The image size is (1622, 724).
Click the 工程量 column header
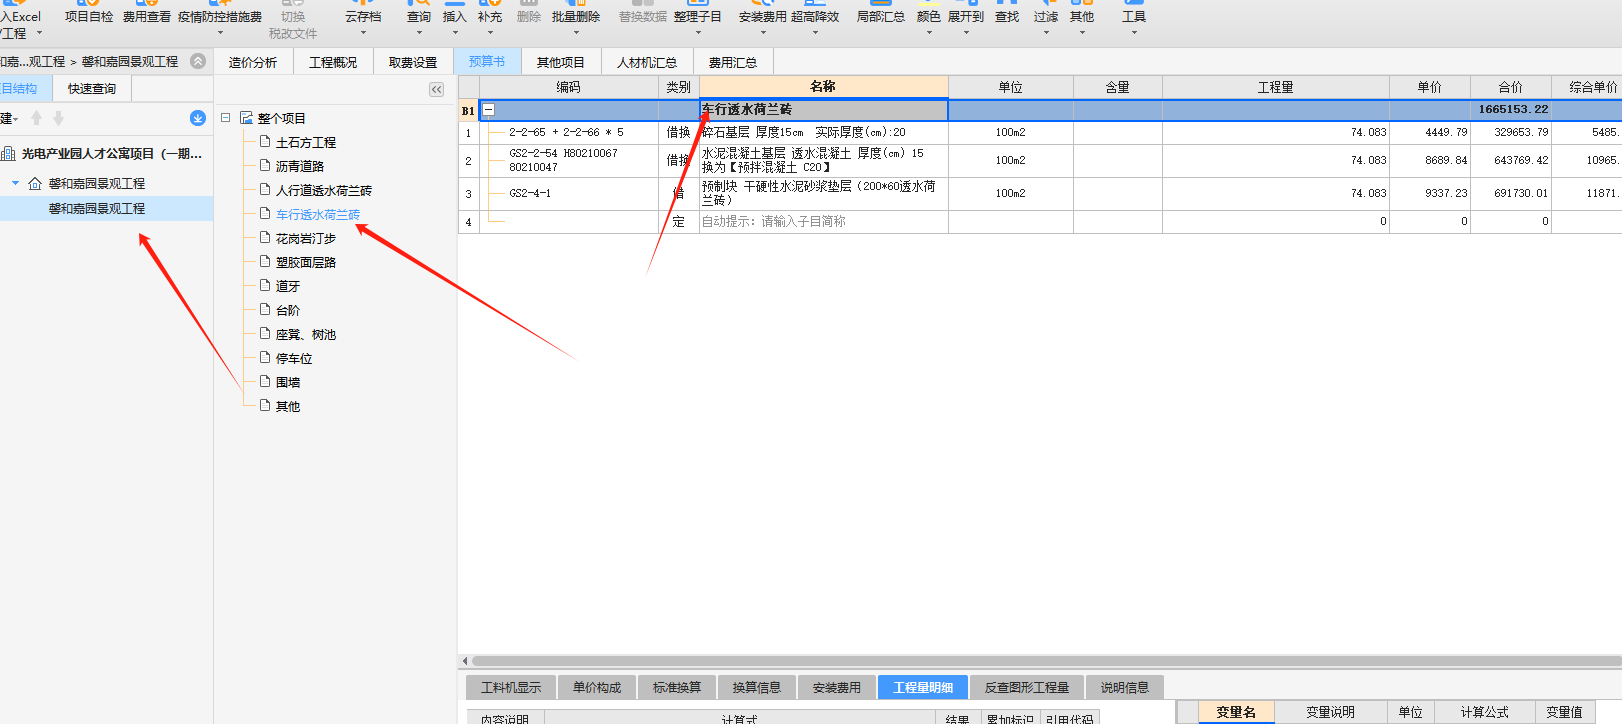pos(1276,87)
